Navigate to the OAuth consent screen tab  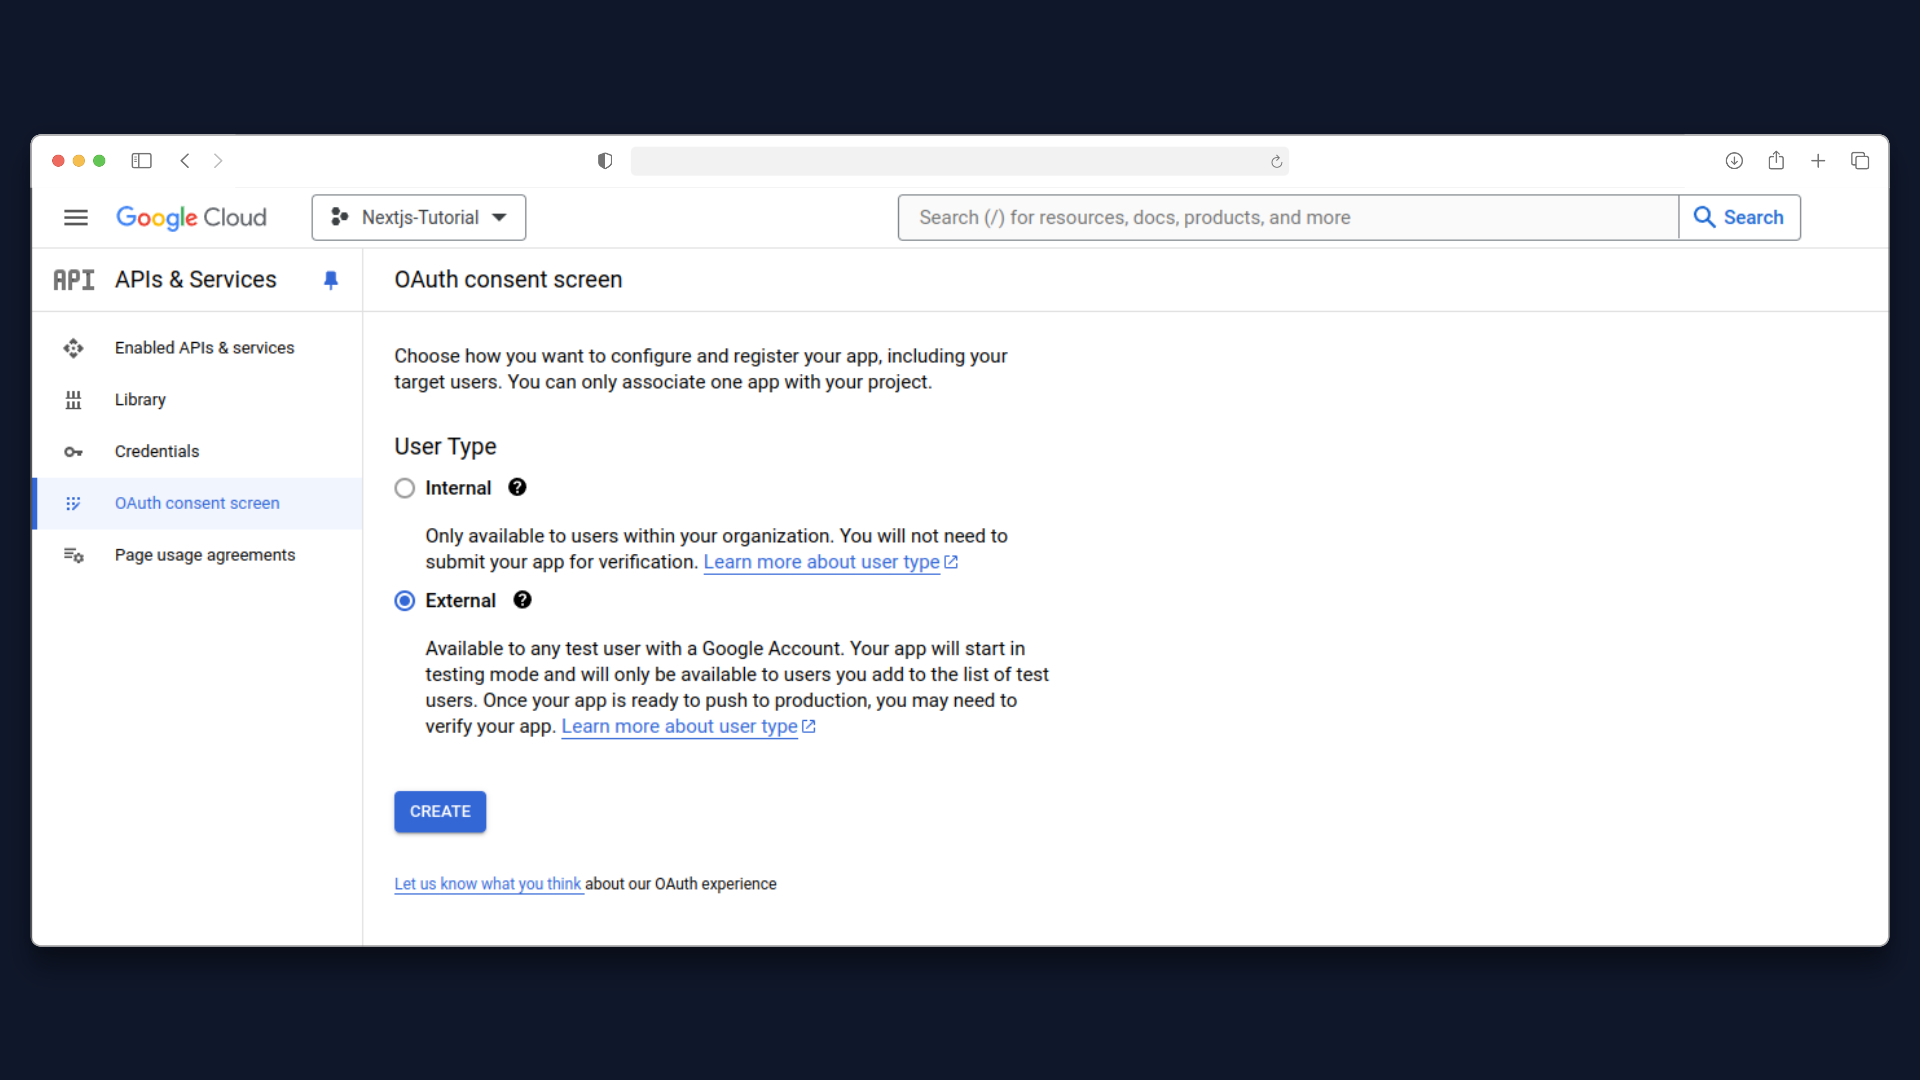point(196,502)
